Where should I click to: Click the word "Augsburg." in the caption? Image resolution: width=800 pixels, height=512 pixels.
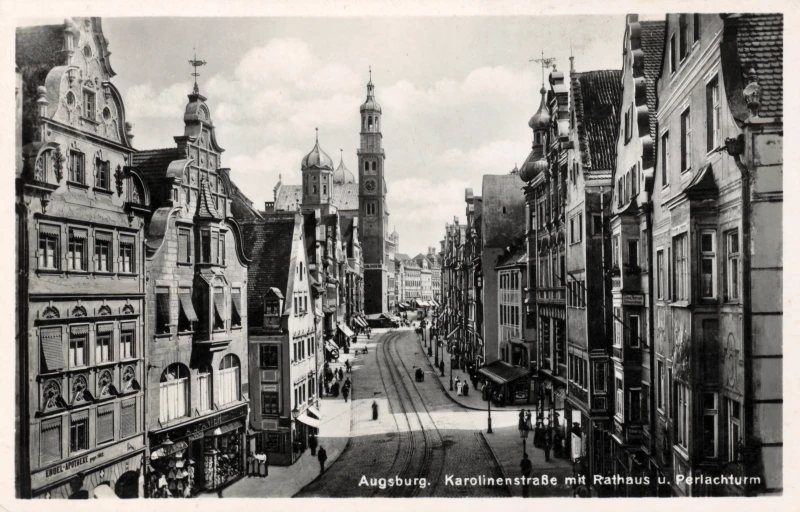coord(395,481)
